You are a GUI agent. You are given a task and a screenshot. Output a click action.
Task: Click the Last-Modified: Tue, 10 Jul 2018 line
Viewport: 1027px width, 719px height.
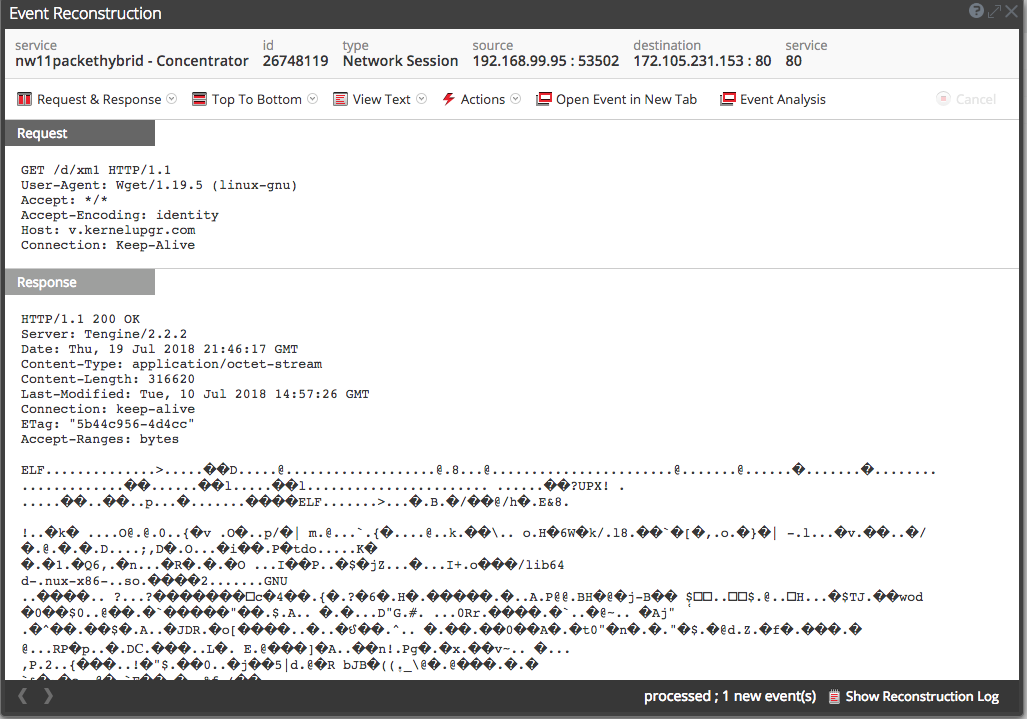(x=195, y=395)
